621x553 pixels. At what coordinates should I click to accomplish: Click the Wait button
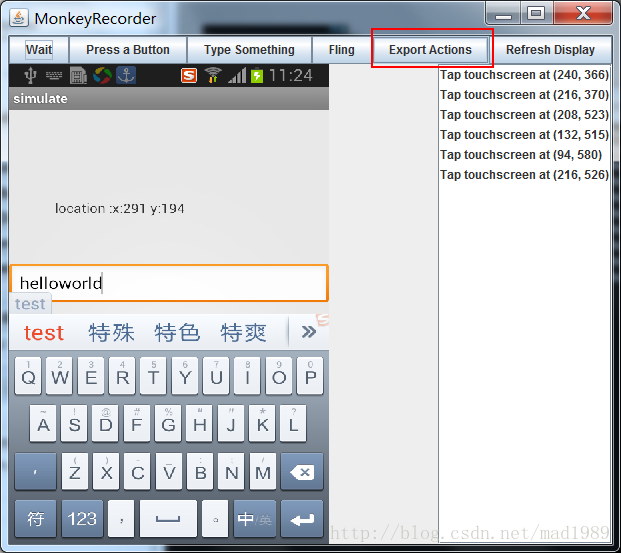39,50
